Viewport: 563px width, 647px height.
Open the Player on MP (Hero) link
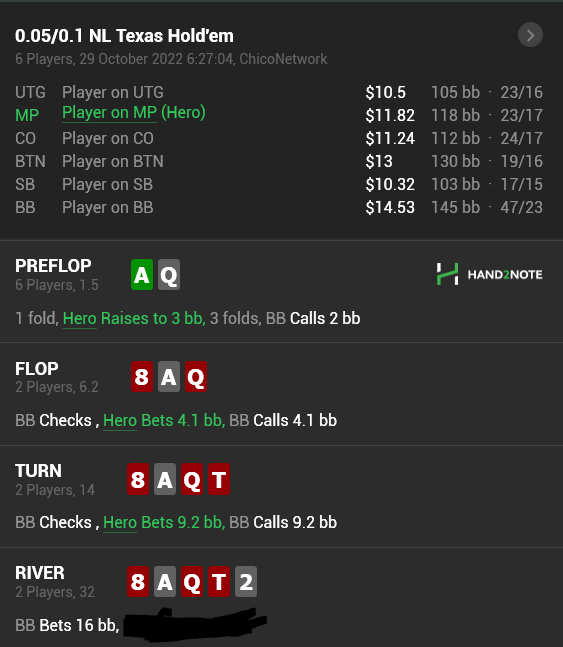(x=134, y=113)
